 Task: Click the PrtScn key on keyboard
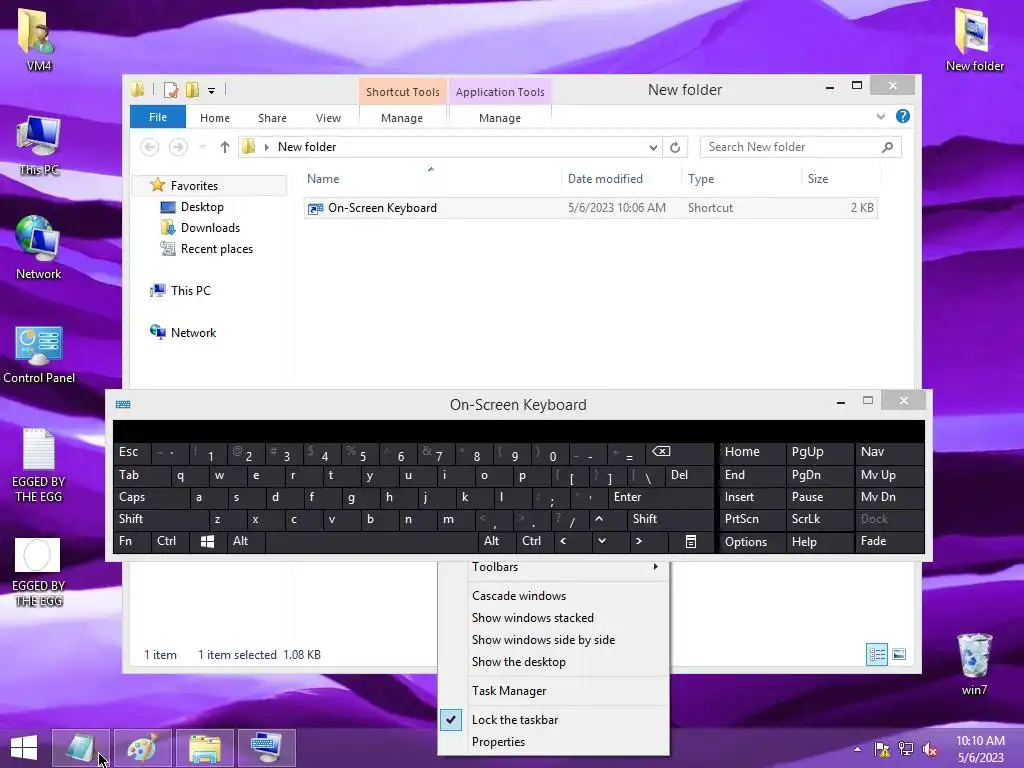[752, 519]
